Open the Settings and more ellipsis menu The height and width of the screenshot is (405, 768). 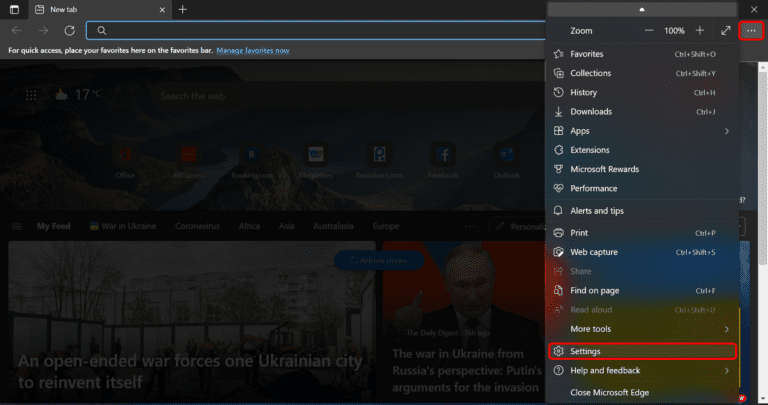751,31
